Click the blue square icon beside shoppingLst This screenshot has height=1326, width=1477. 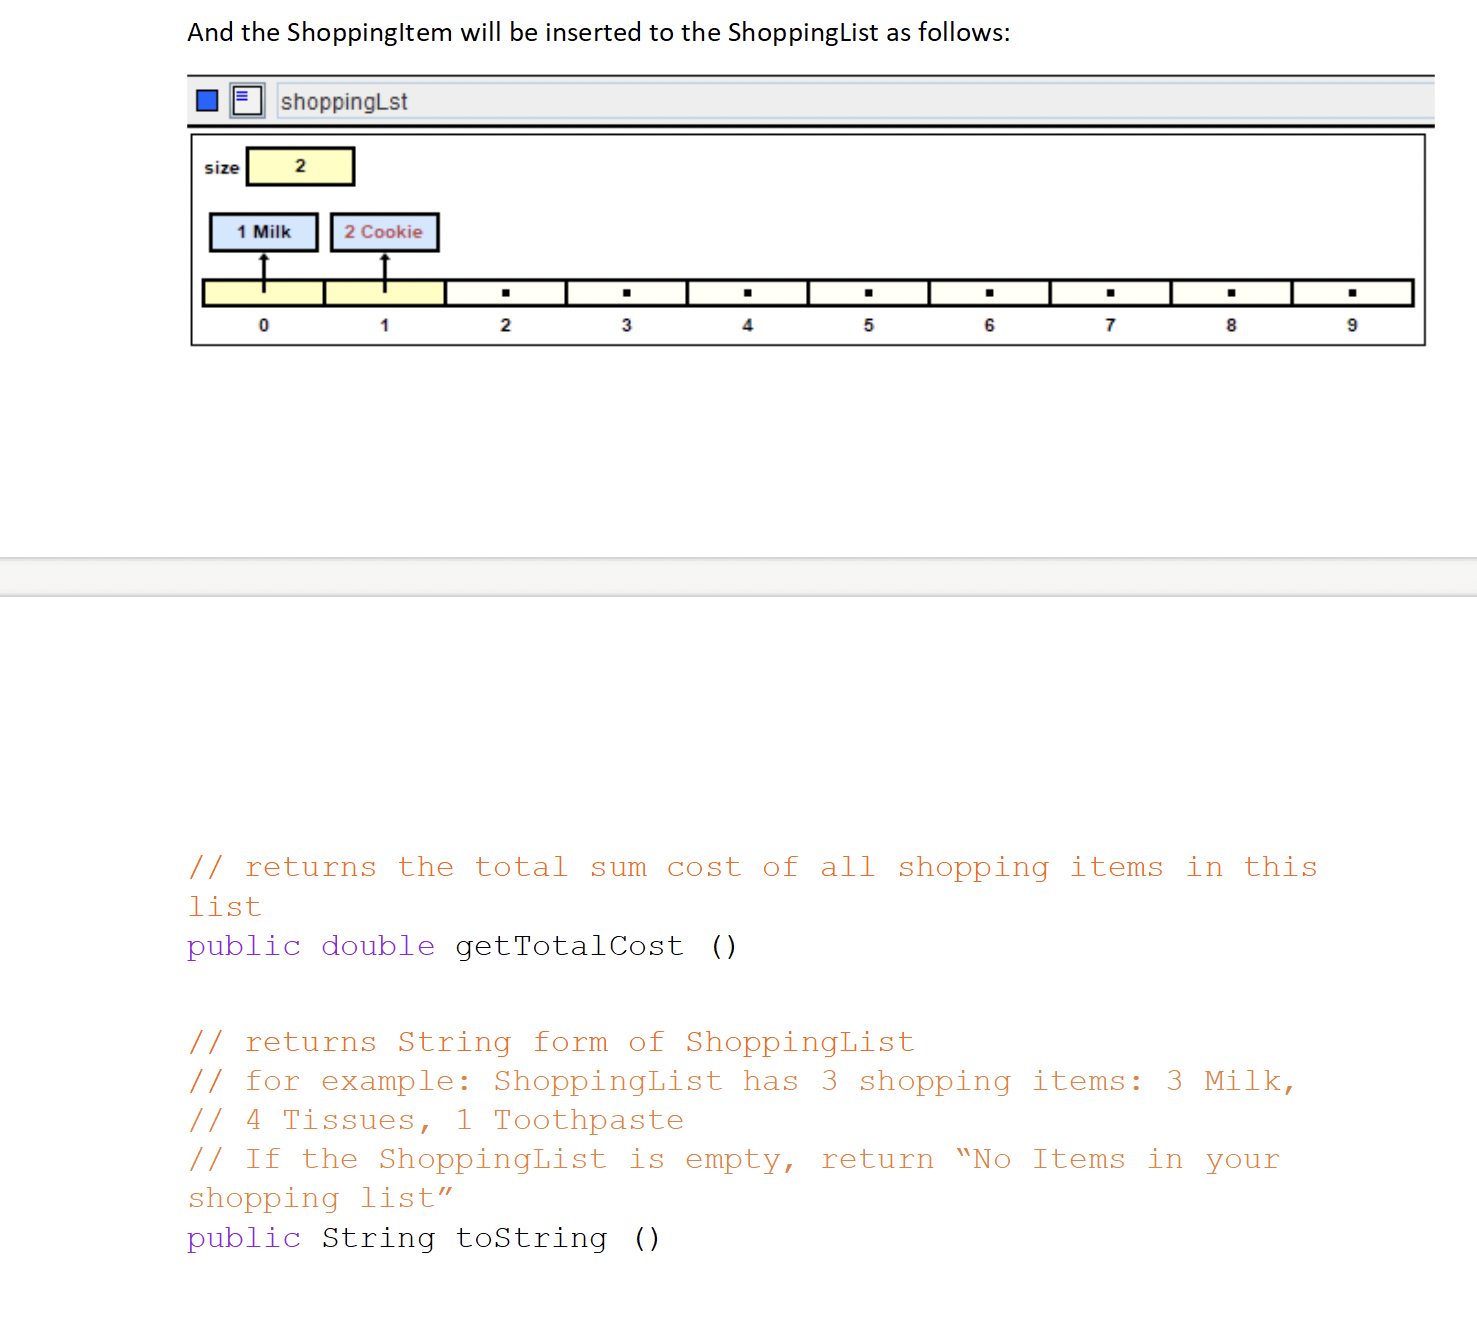pos(206,100)
